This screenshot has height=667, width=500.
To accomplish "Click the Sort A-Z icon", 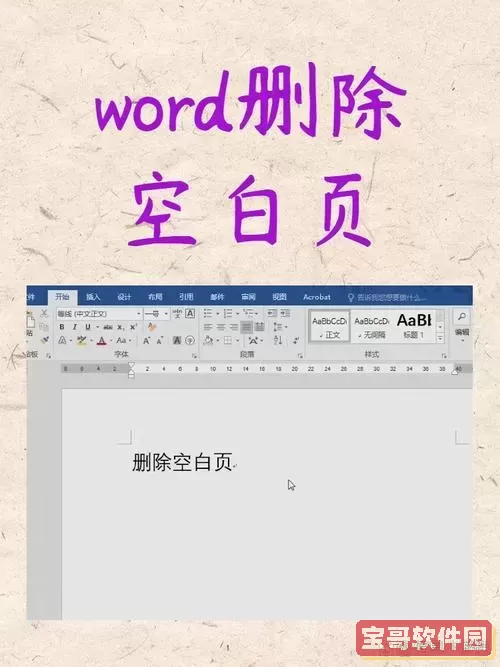I will [278, 340].
